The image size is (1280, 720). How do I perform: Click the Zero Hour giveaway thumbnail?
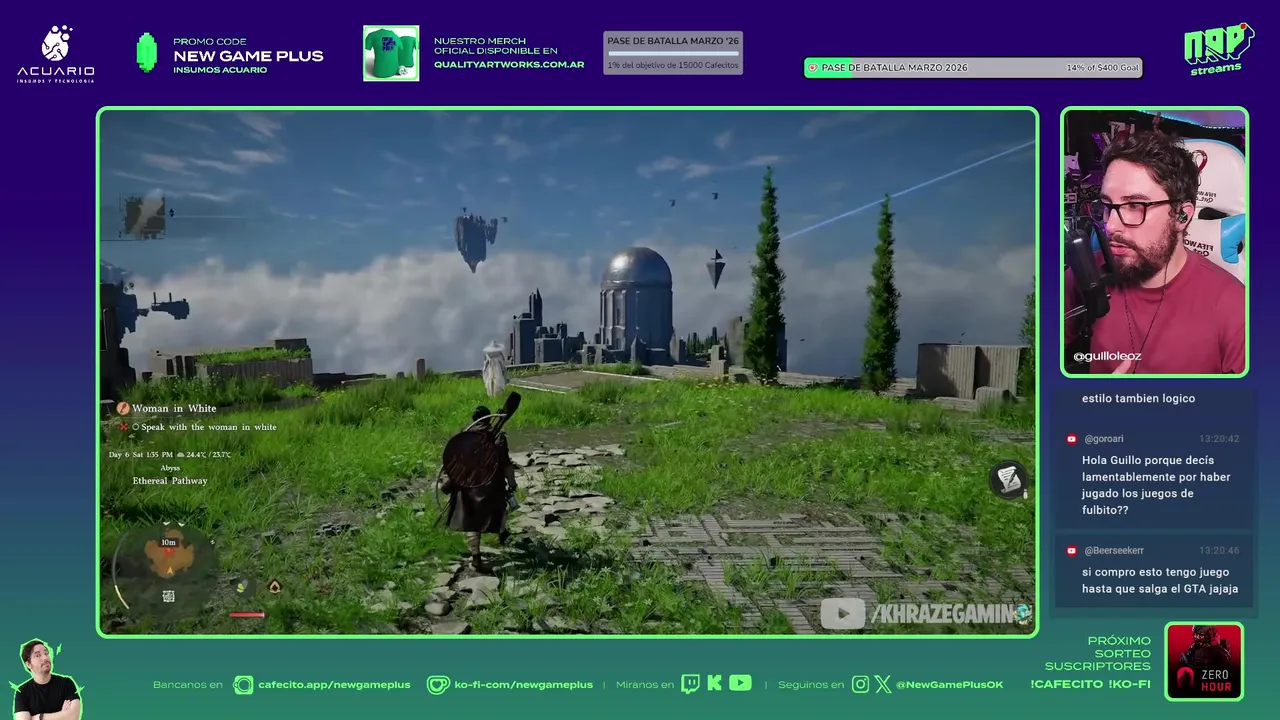1204,661
